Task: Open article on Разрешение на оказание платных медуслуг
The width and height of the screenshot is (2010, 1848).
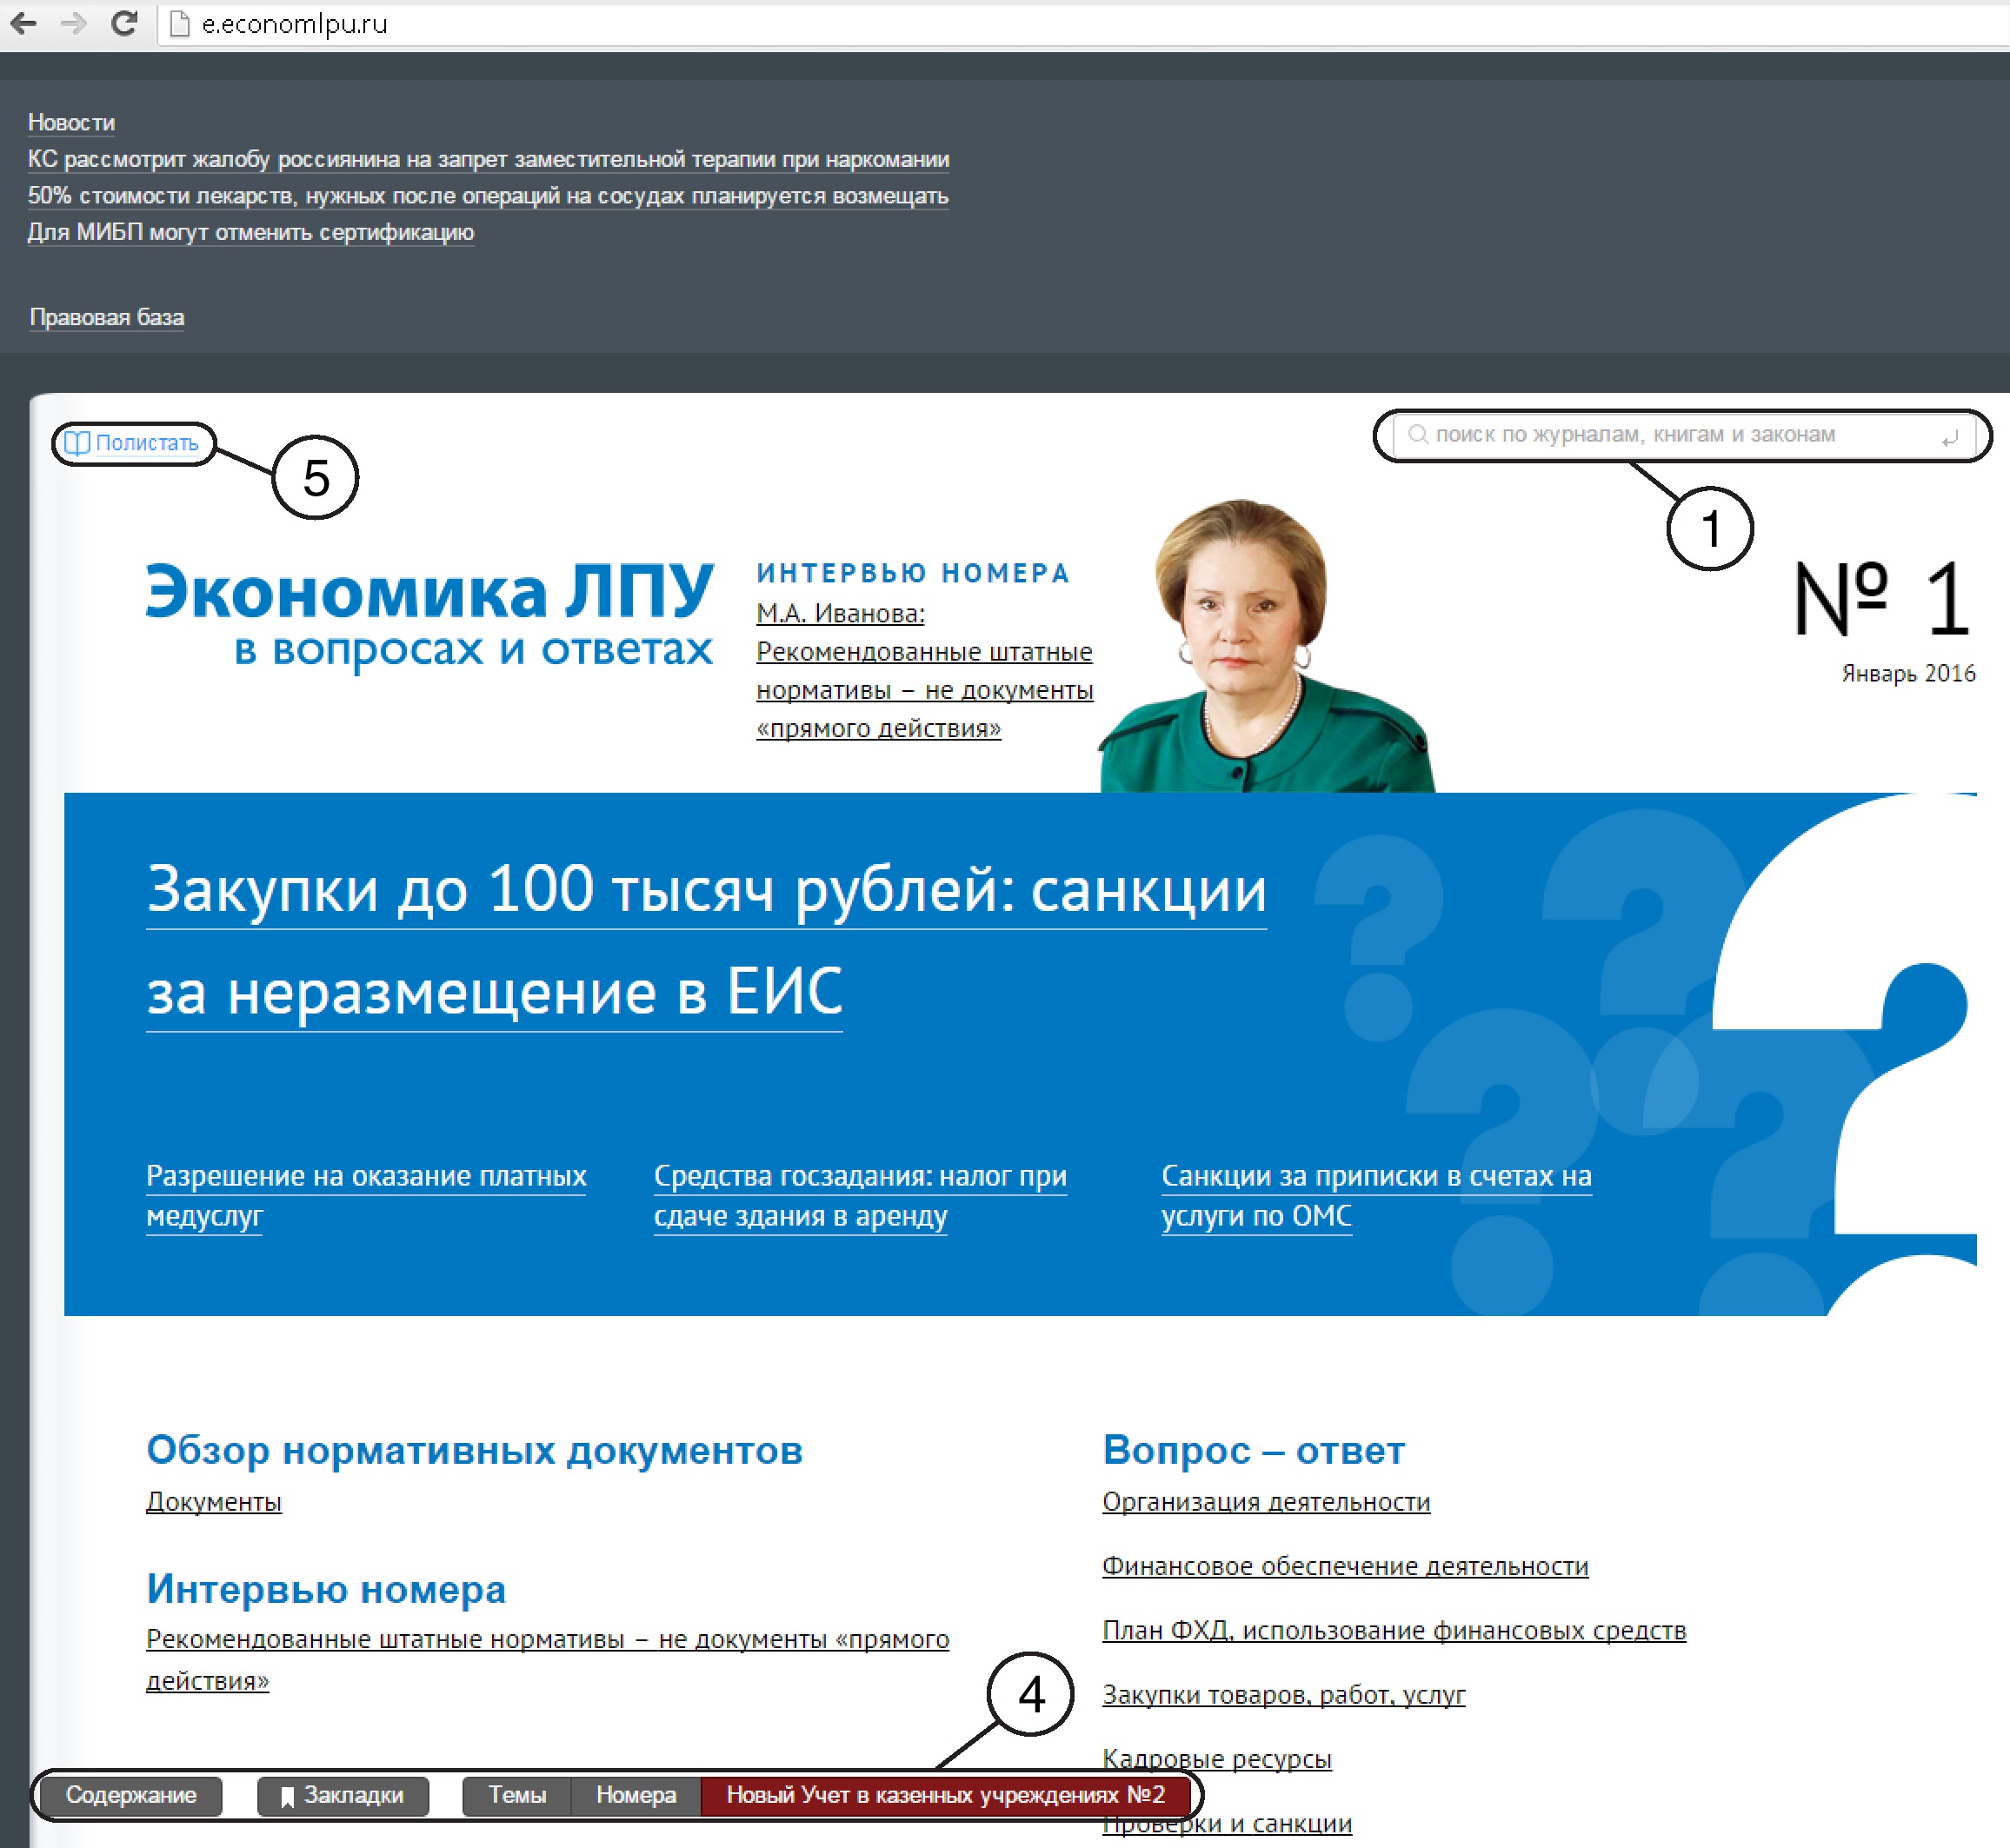Action: [x=365, y=1176]
